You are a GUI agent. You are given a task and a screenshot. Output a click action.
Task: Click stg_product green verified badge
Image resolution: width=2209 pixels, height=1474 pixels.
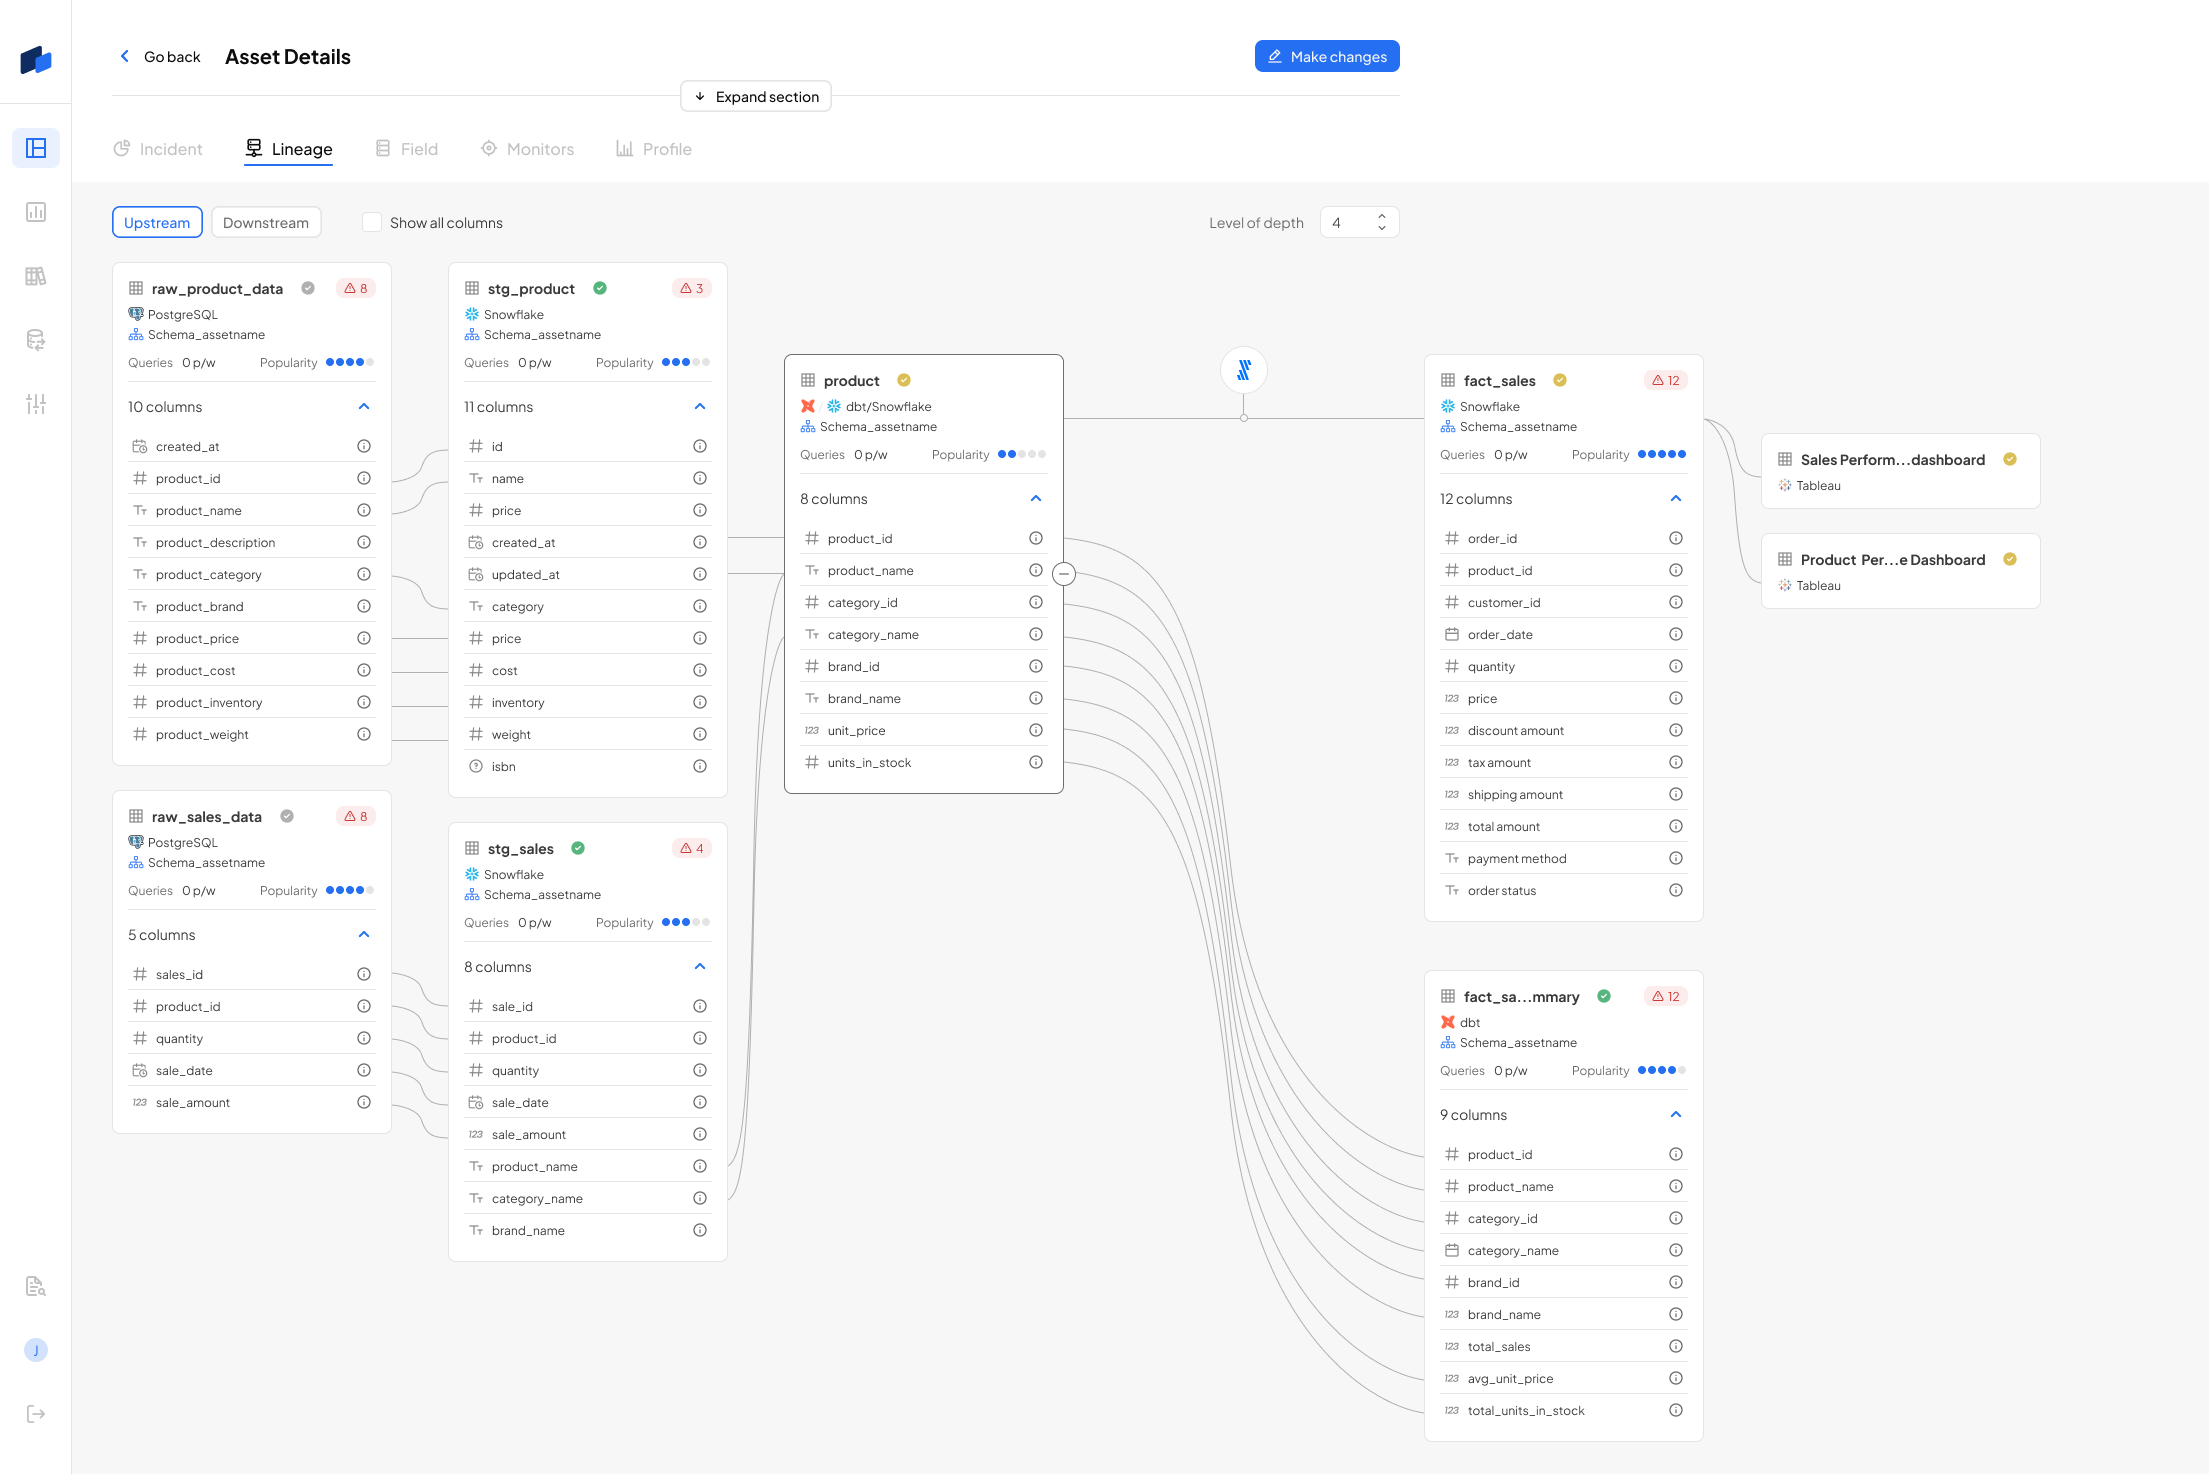pos(600,288)
